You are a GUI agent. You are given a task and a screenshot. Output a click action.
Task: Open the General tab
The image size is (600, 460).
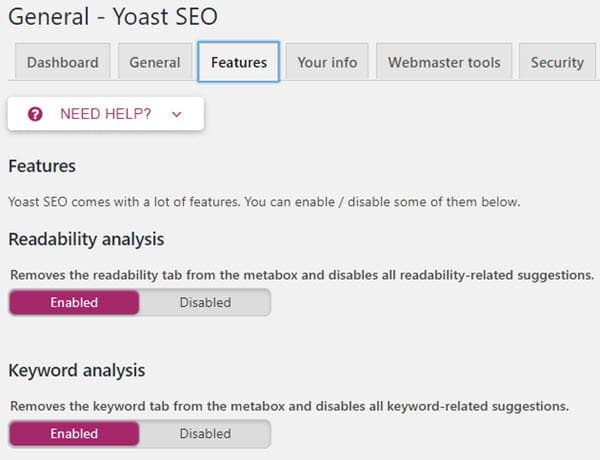(x=155, y=62)
